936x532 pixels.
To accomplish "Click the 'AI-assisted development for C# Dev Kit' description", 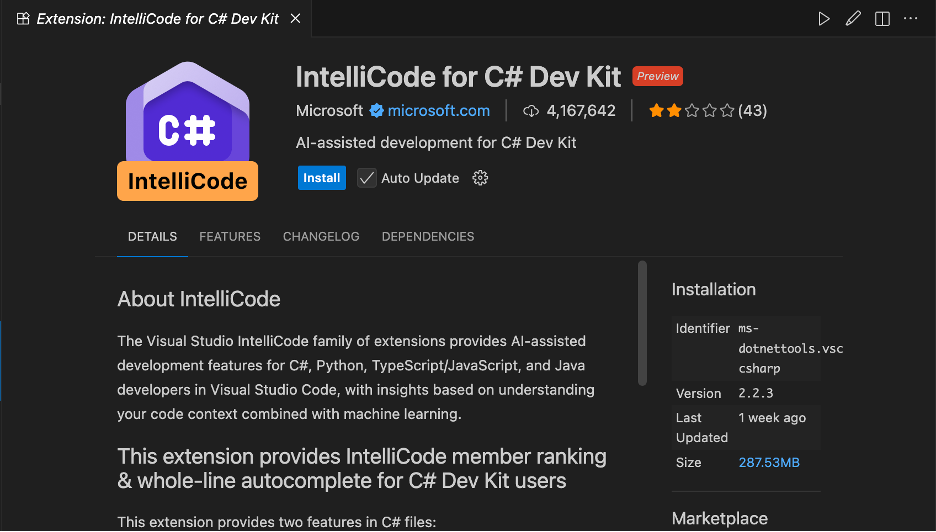I will (436, 143).
